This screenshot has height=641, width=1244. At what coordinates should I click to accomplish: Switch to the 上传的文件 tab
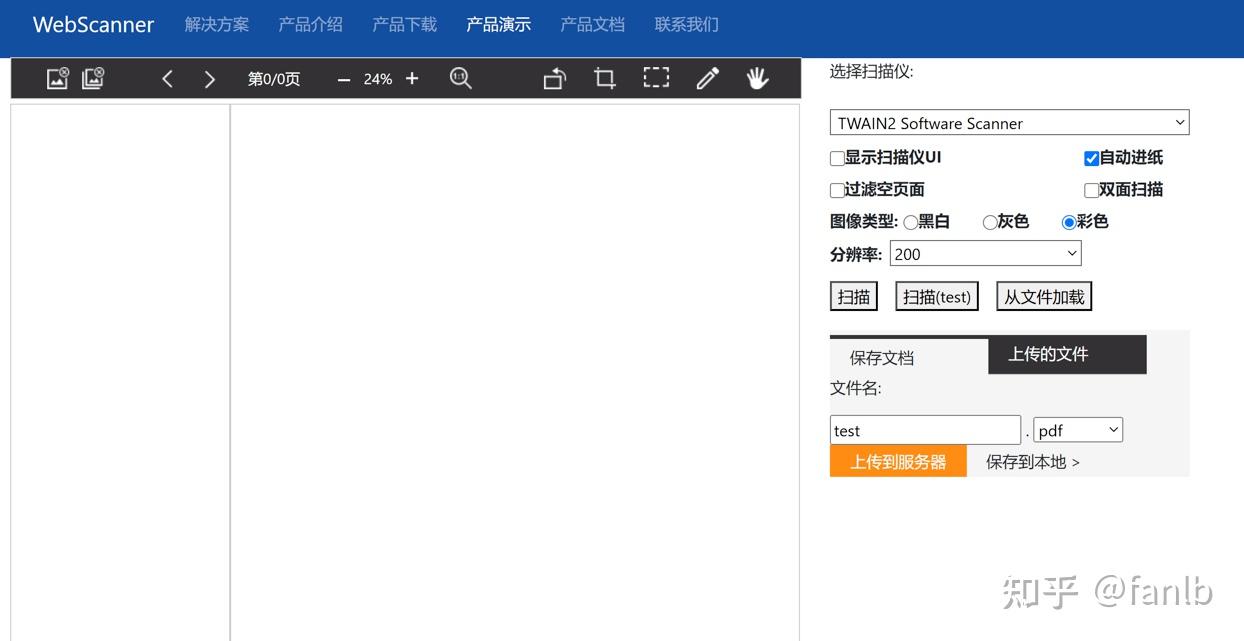click(x=1046, y=354)
